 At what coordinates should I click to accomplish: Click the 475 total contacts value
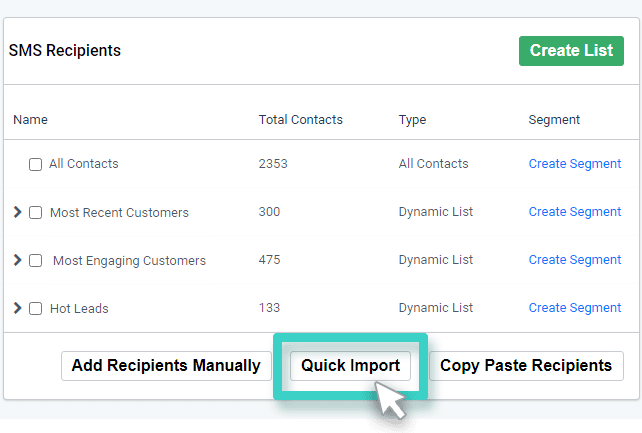pyautogui.click(x=269, y=259)
